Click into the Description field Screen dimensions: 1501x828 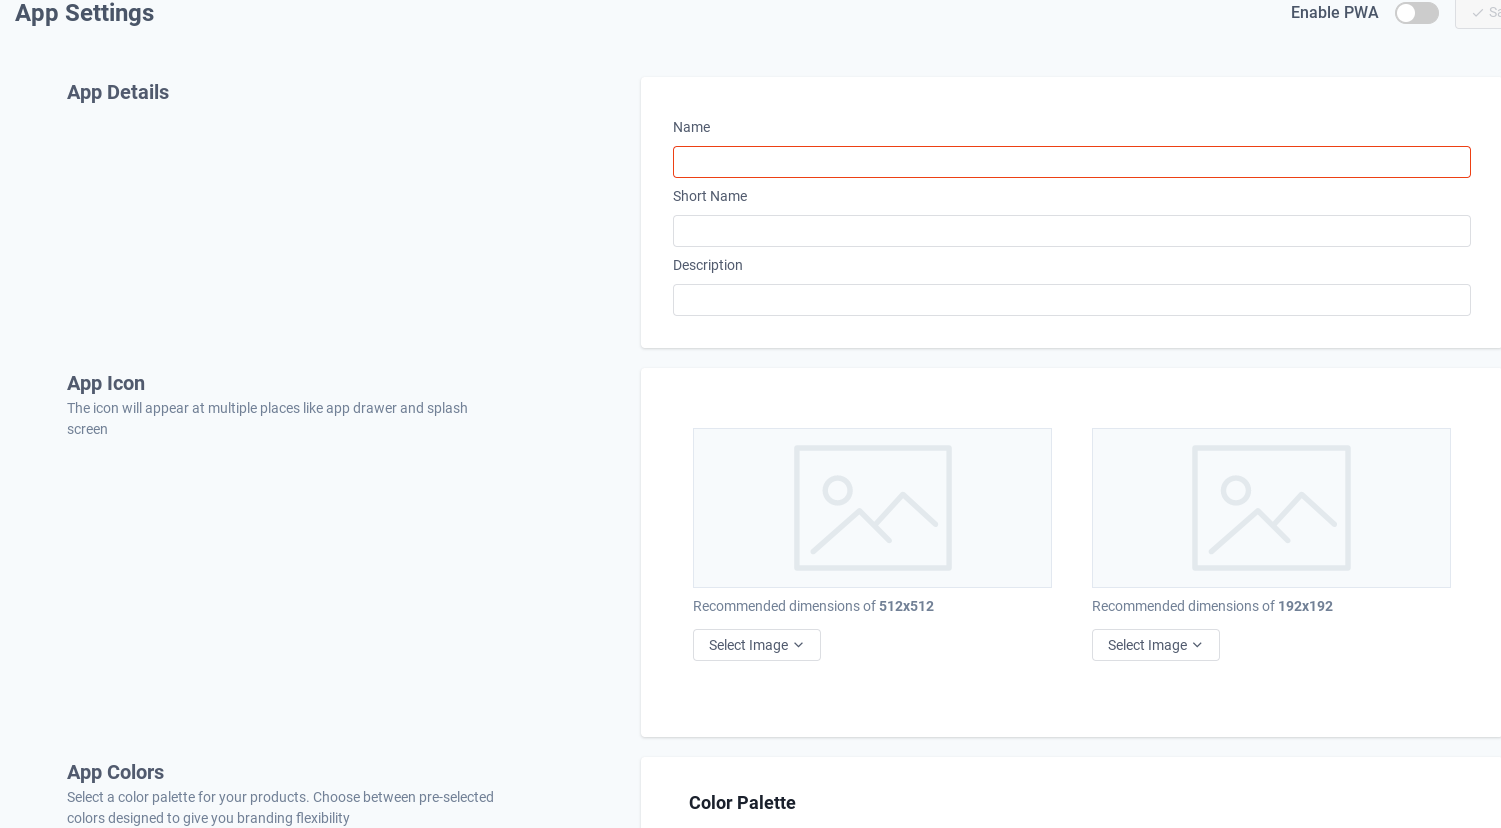tap(1071, 300)
